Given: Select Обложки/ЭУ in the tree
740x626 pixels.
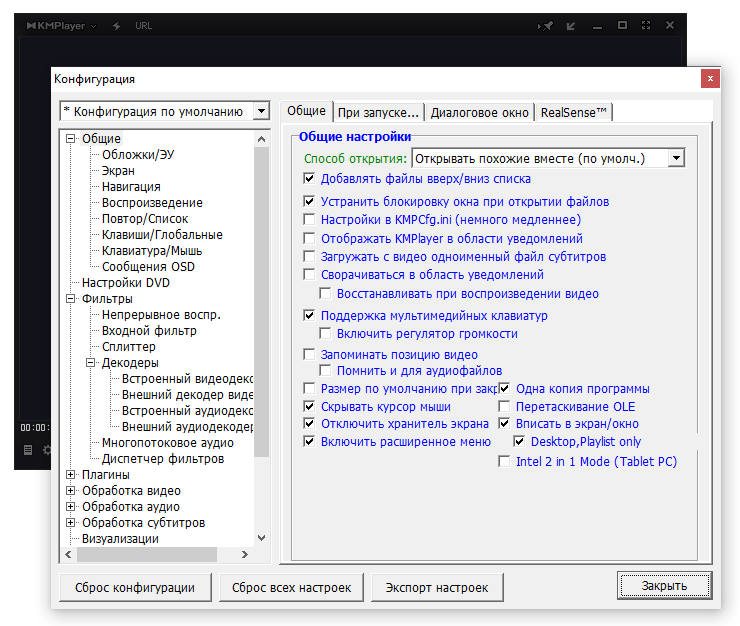Looking at the screenshot, I should coord(138,155).
